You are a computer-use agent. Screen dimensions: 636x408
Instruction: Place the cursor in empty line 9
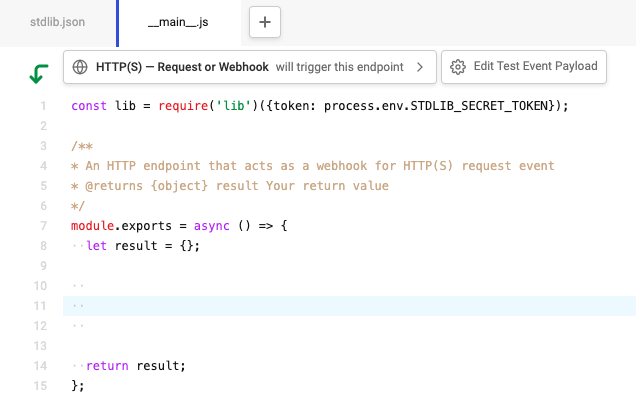[349, 266]
